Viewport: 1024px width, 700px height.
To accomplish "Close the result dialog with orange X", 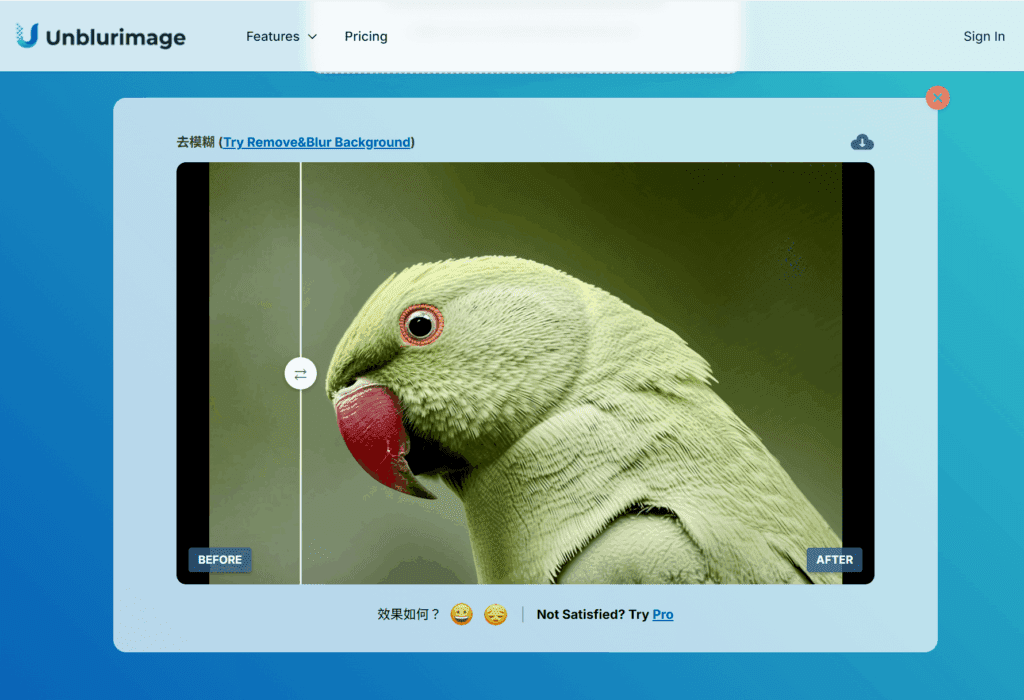I will [937, 98].
